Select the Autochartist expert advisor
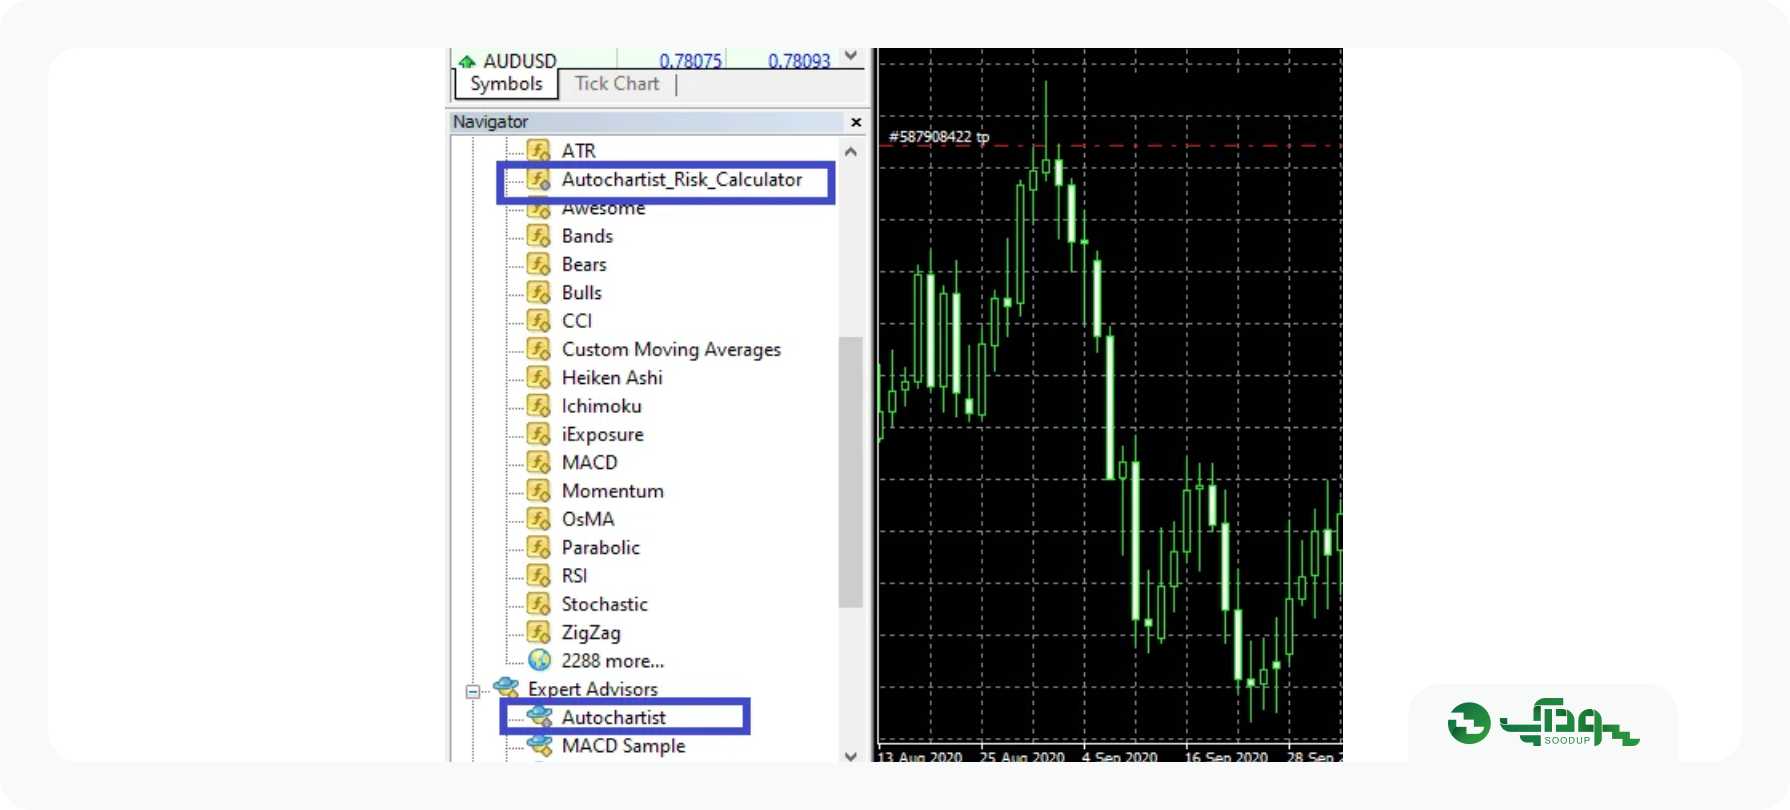1790x810 pixels. tap(614, 717)
